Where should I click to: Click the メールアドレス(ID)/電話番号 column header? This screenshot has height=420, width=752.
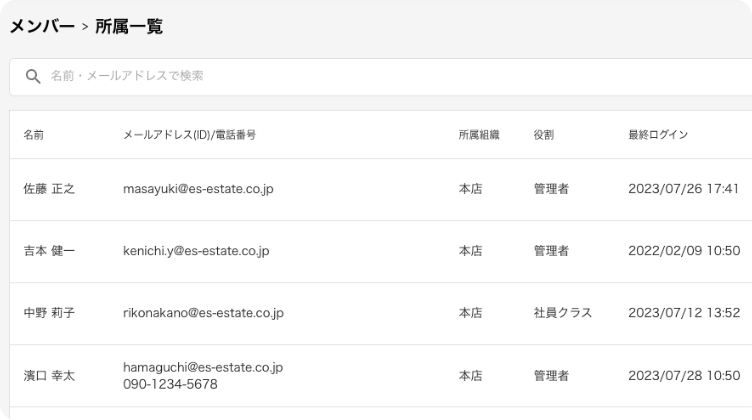(x=189, y=135)
